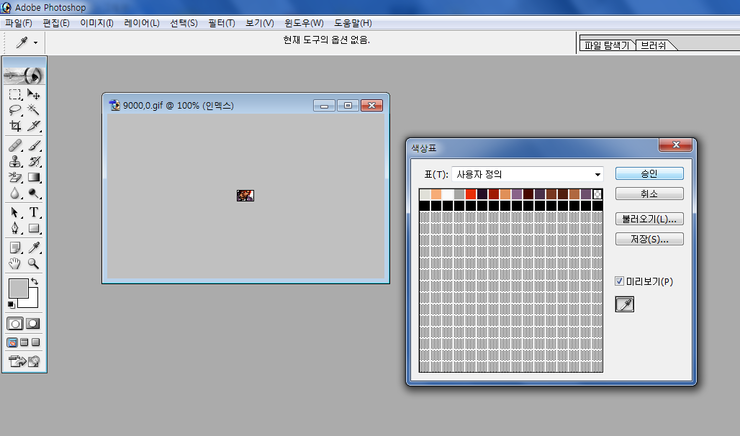Maximize the 9000,0.gif document window

click(x=348, y=106)
